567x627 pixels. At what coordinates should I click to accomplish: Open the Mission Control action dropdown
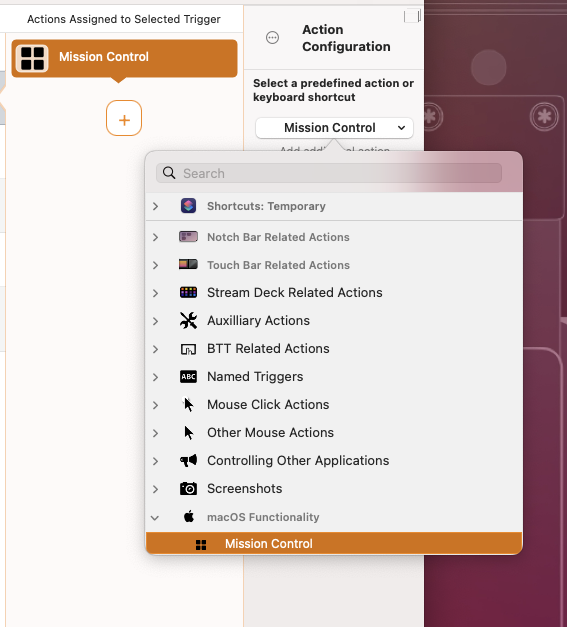click(x=334, y=128)
